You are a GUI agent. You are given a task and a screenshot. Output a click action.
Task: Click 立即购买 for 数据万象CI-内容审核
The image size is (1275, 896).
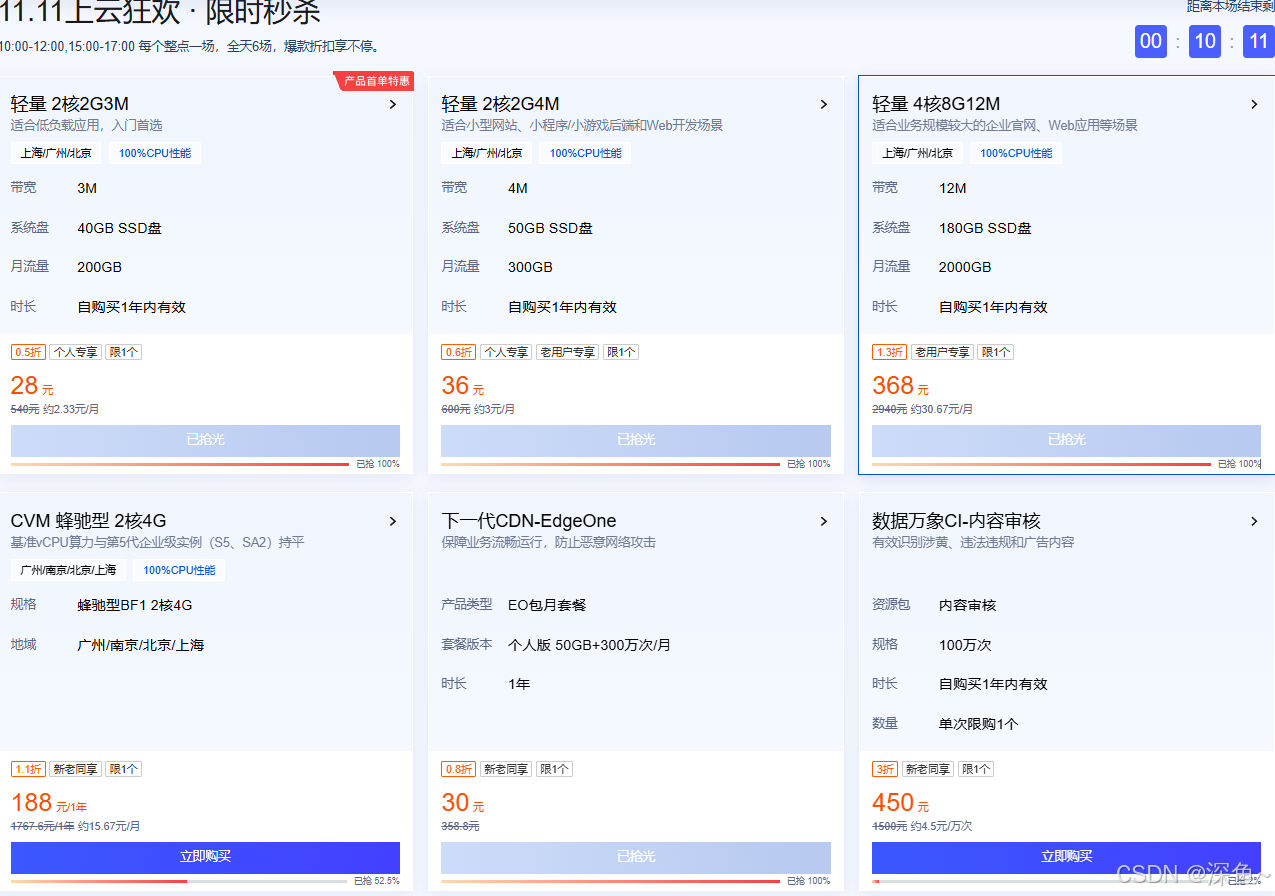pos(1066,857)
